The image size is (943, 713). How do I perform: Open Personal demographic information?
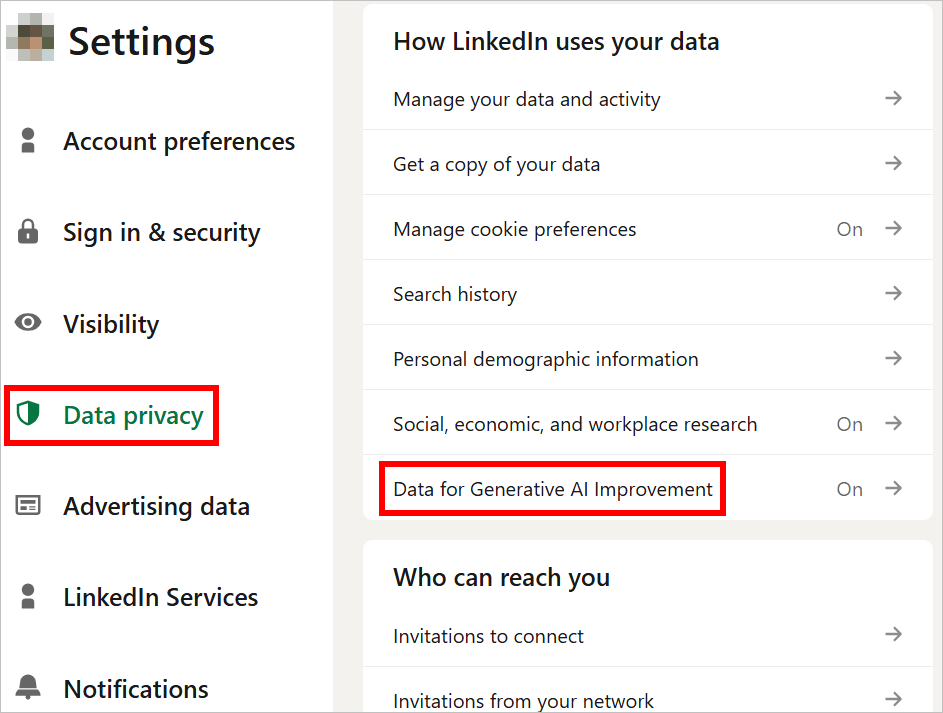[546, 358]
